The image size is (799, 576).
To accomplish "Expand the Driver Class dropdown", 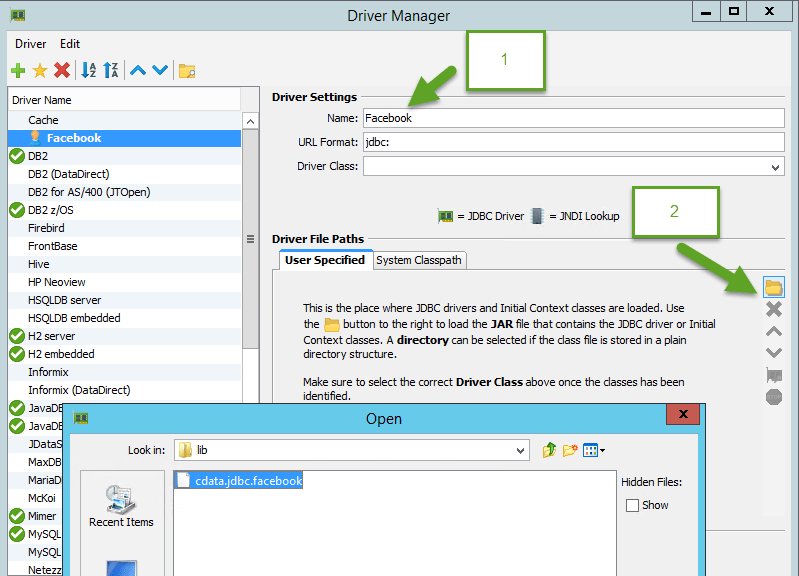I will pos(775,167).
